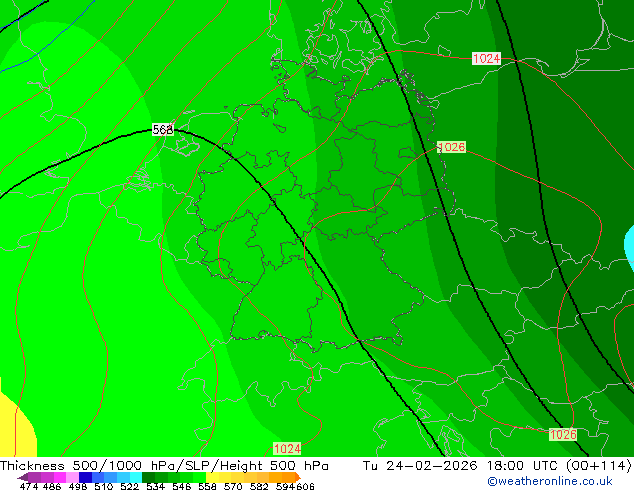Click the 606 legend value
The width and height of the screenshot is (634, 490).
click(305, 486)
